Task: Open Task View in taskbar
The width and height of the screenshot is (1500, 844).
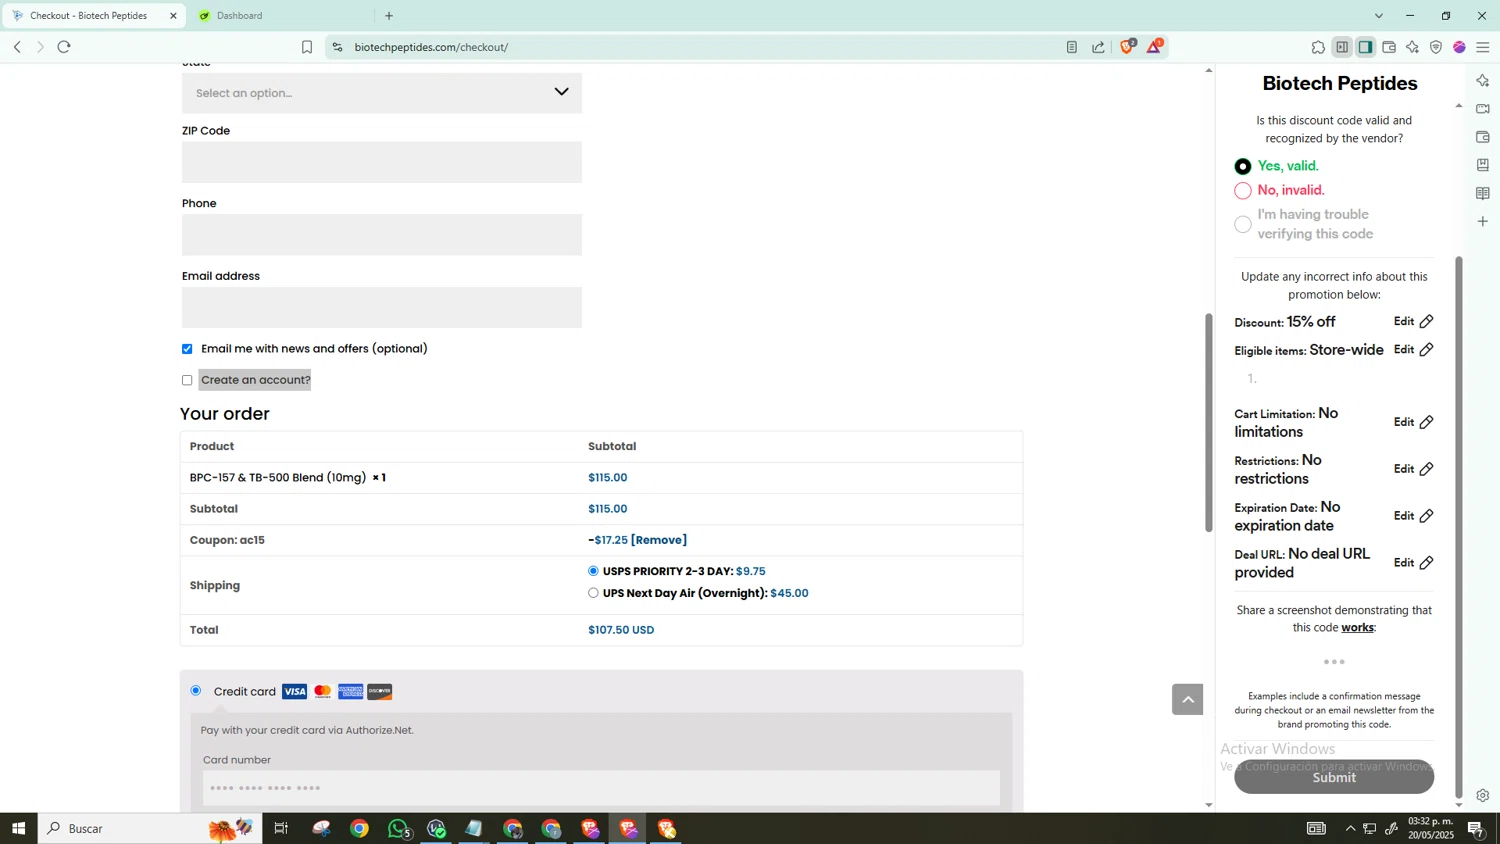Action: click(281, 828)
